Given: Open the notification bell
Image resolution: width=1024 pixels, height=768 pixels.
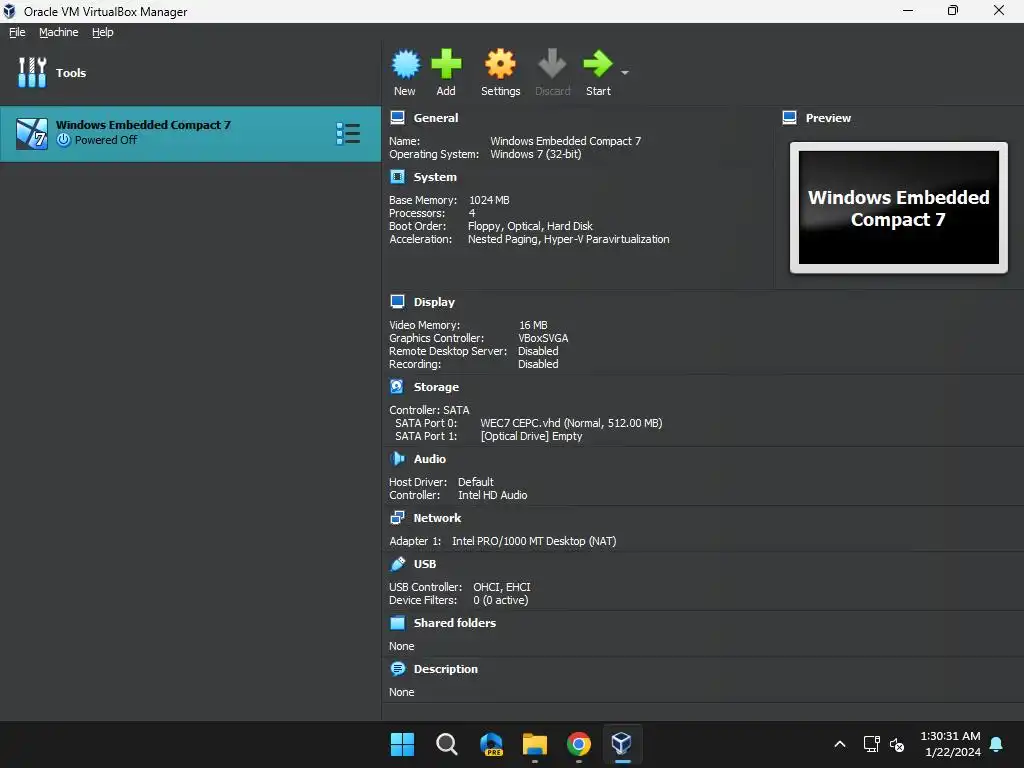Looking at the screenshot, I should (x=996, y=744).
